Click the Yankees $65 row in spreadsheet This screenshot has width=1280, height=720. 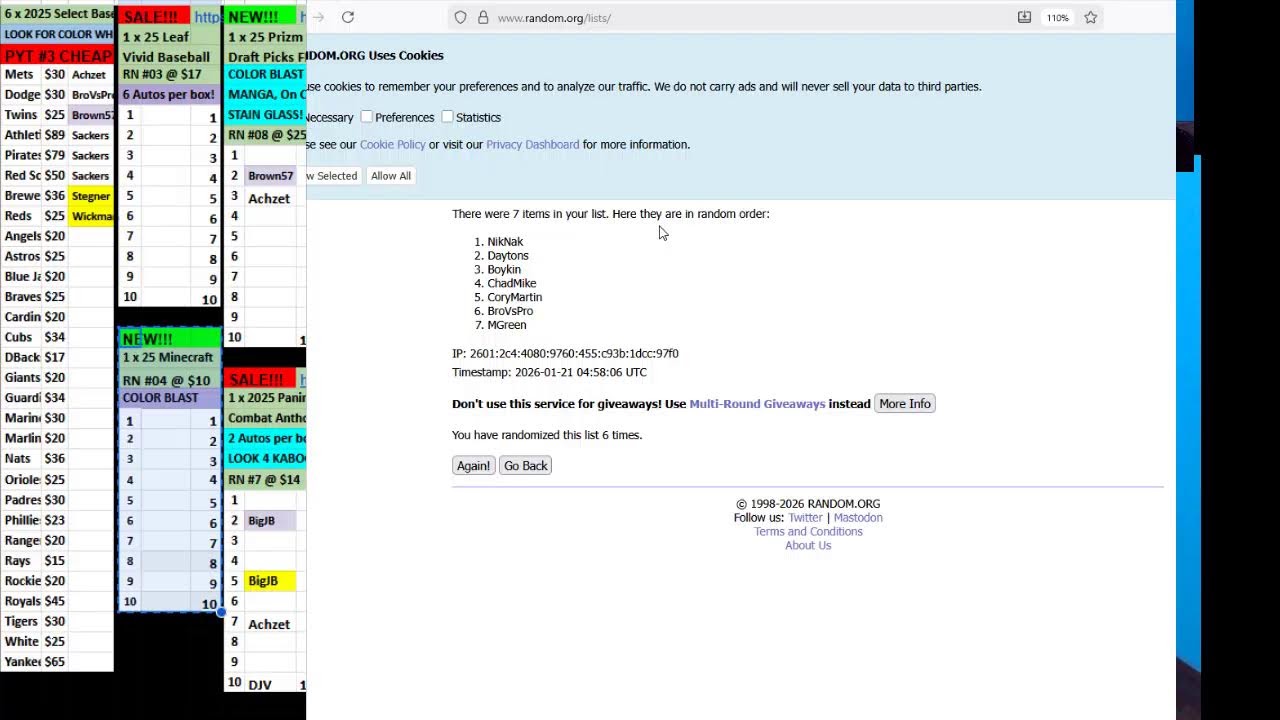[57, 662]
